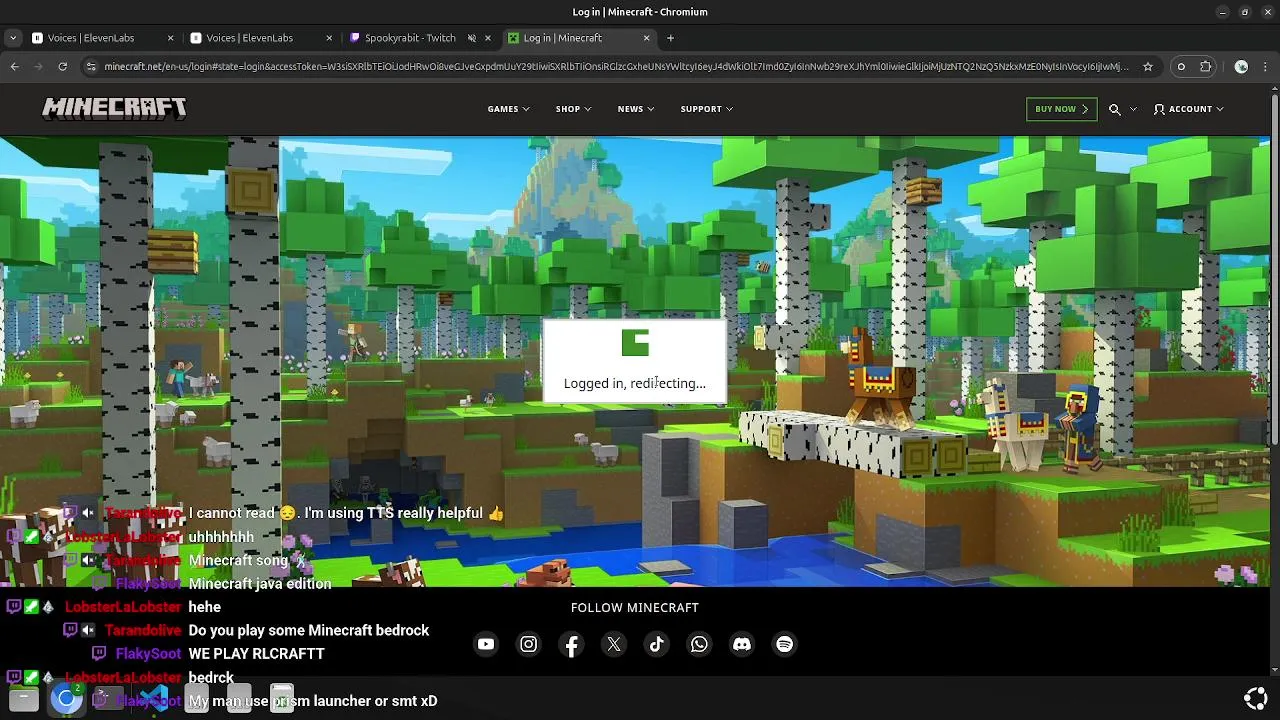Open the Instagram social link
The height and width of the screenshot is (720, 1280).
[529, 644]
